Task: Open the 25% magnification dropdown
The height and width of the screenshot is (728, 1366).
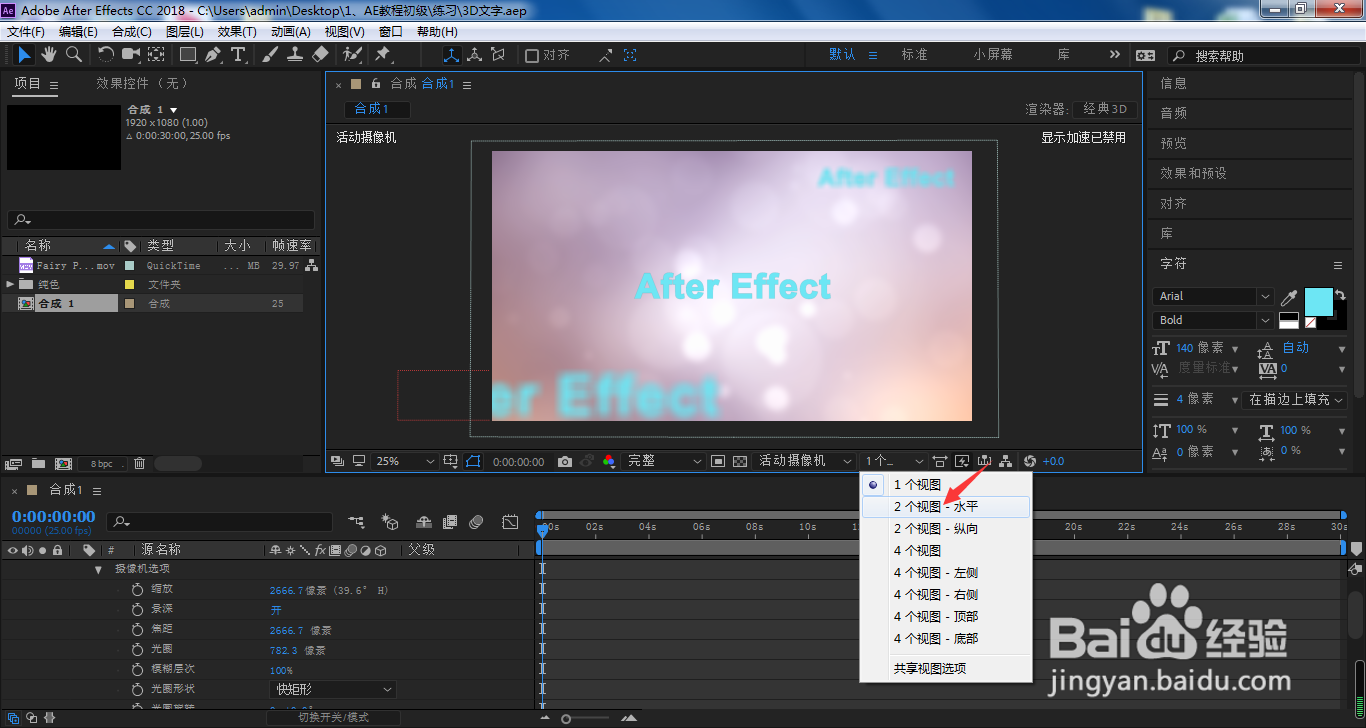Action: [404, 461]
